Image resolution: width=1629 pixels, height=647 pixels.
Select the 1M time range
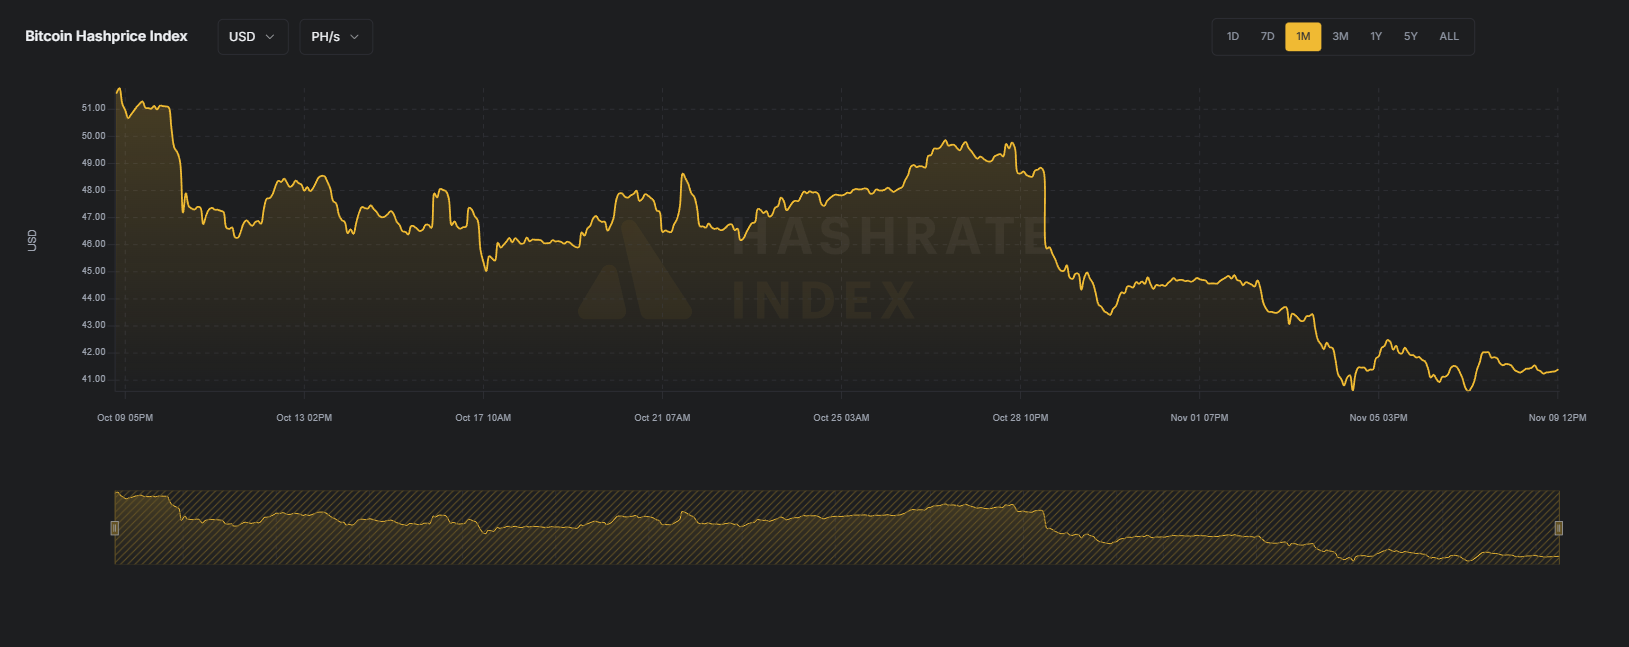tap(1303, 37)
